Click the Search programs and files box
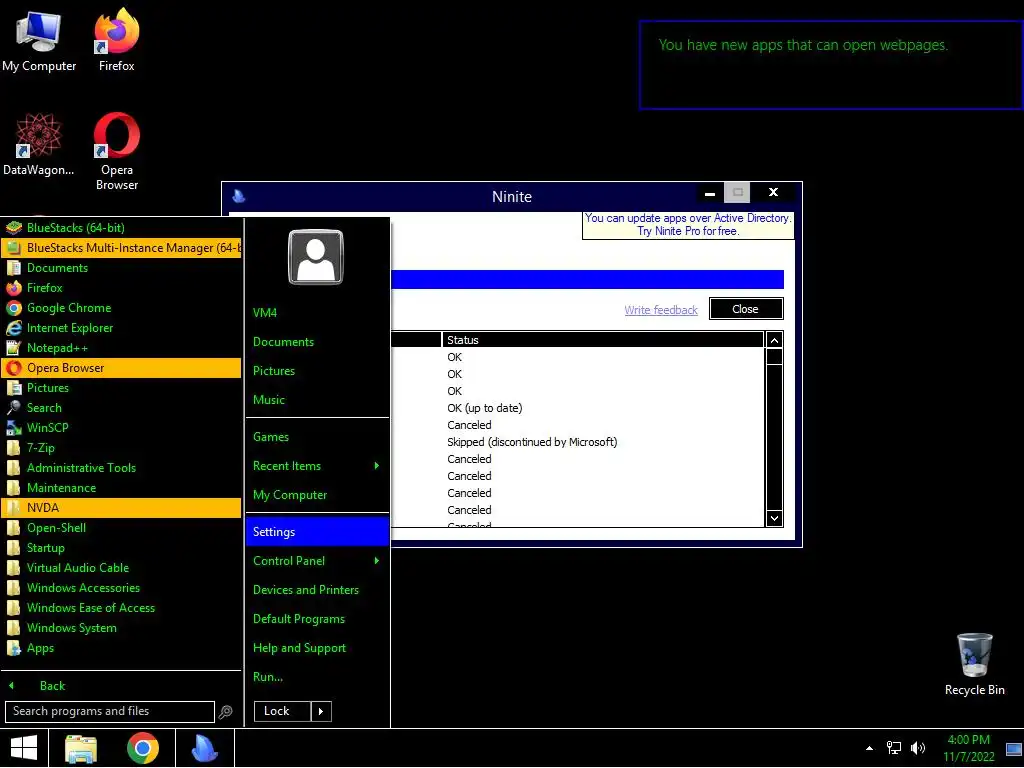Screen dimensions: 1024x768 pyautogui.click(x=109, y=711)
